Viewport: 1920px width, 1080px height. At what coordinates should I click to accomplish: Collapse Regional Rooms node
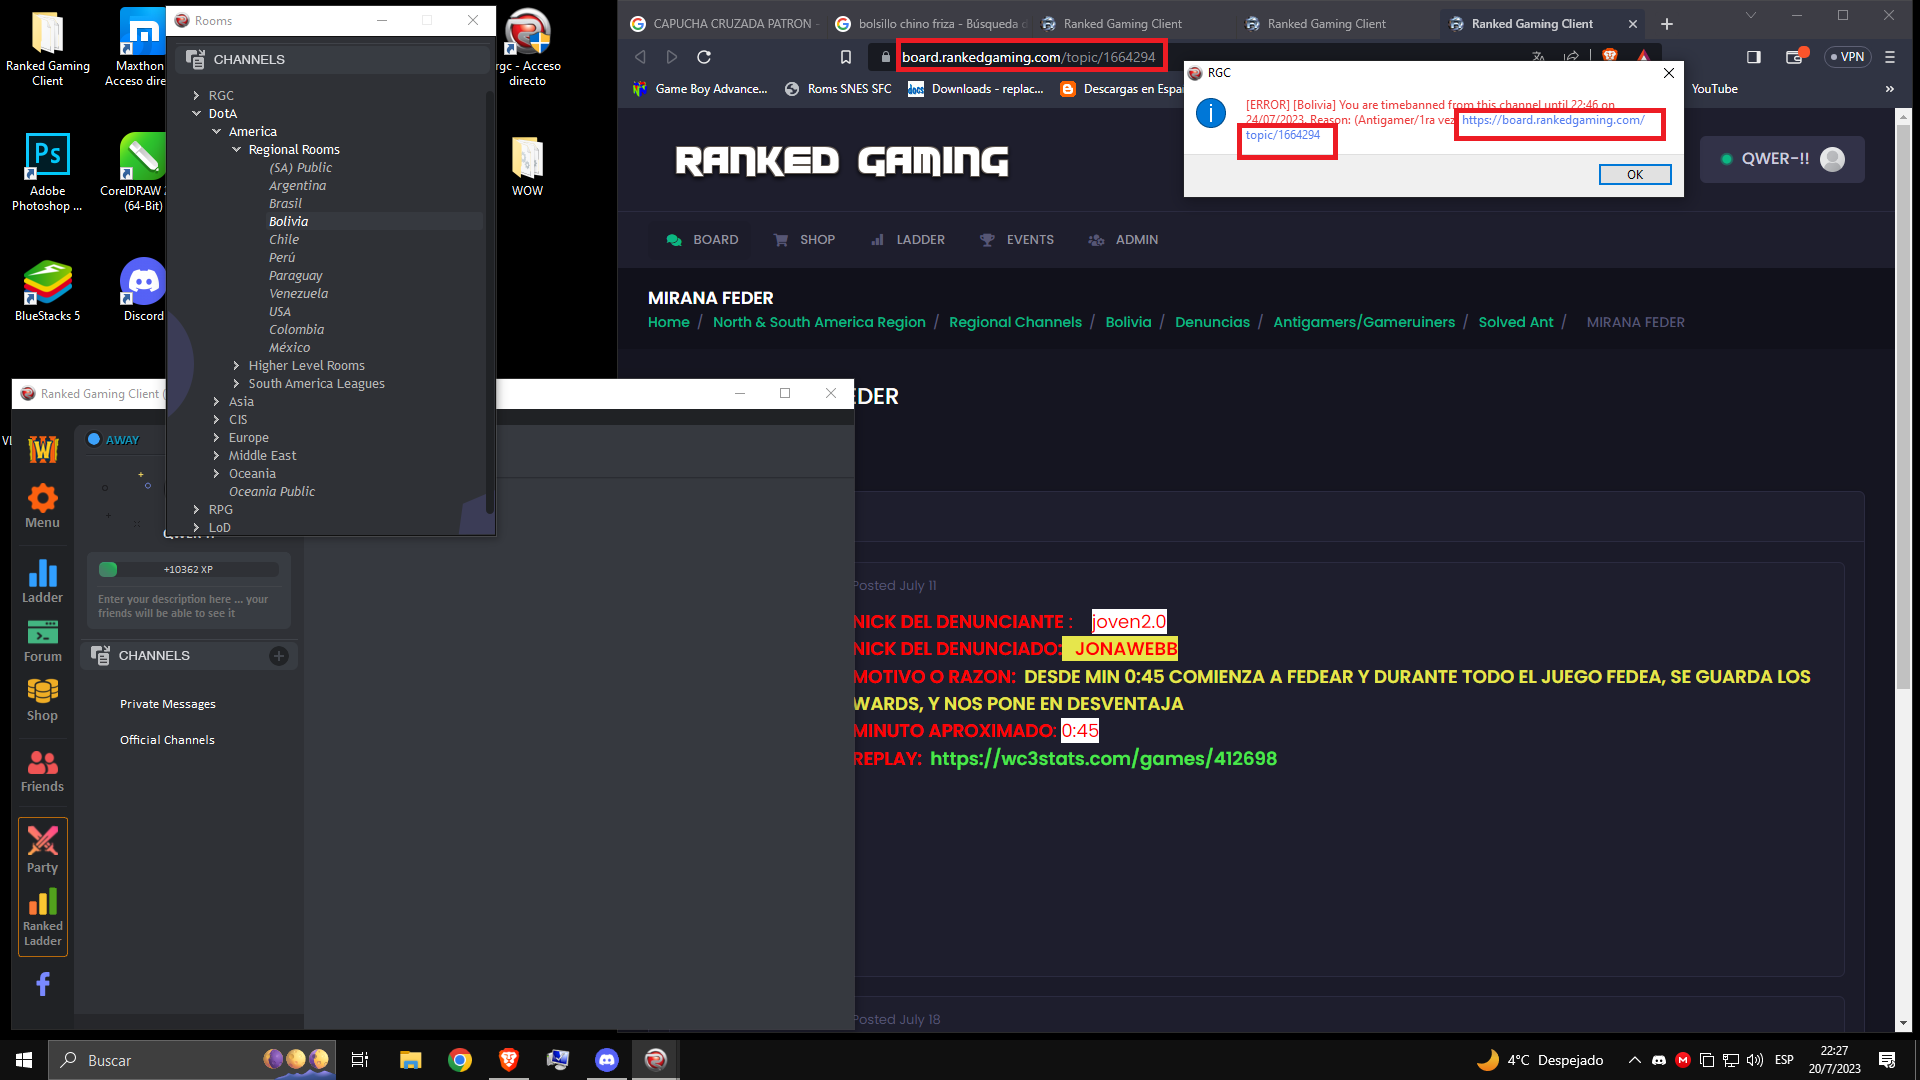(236, 150)
